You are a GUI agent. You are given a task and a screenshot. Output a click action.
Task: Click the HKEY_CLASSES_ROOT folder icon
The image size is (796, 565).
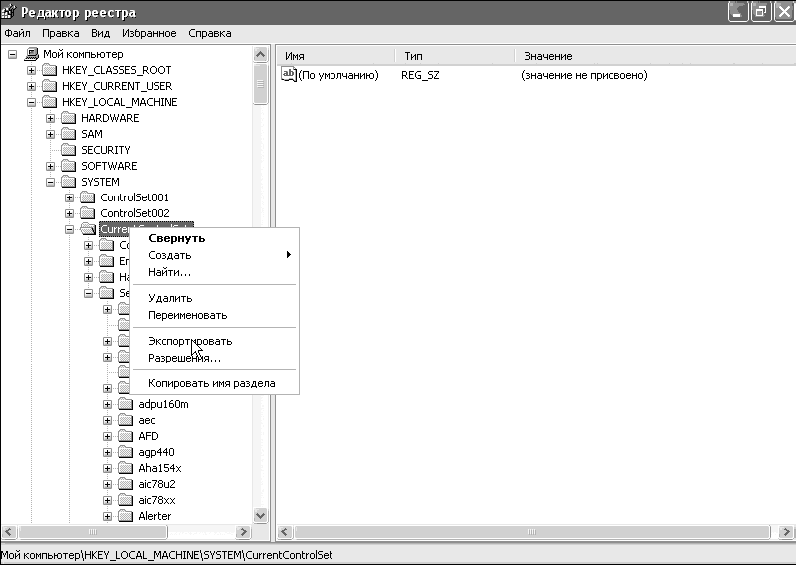coord(50,70)
